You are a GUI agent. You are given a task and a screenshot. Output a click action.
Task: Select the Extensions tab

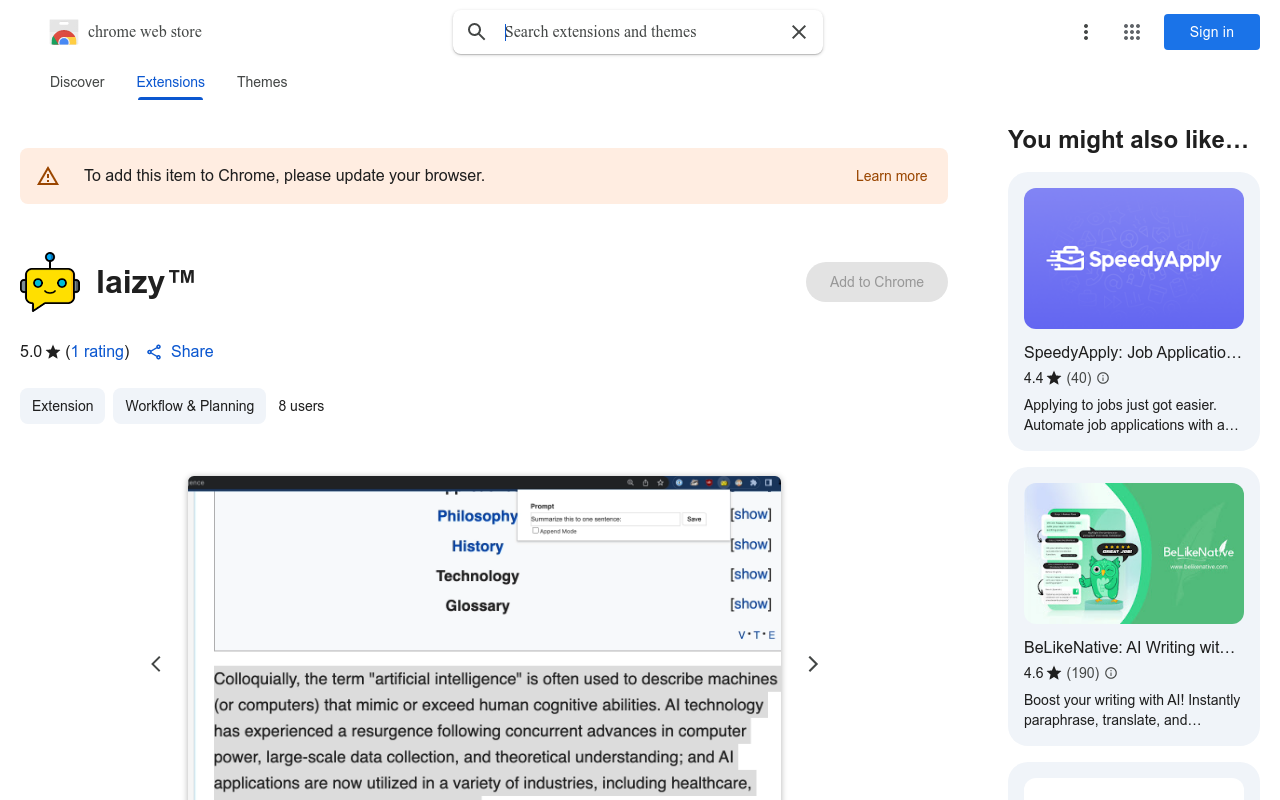[171, 82]
